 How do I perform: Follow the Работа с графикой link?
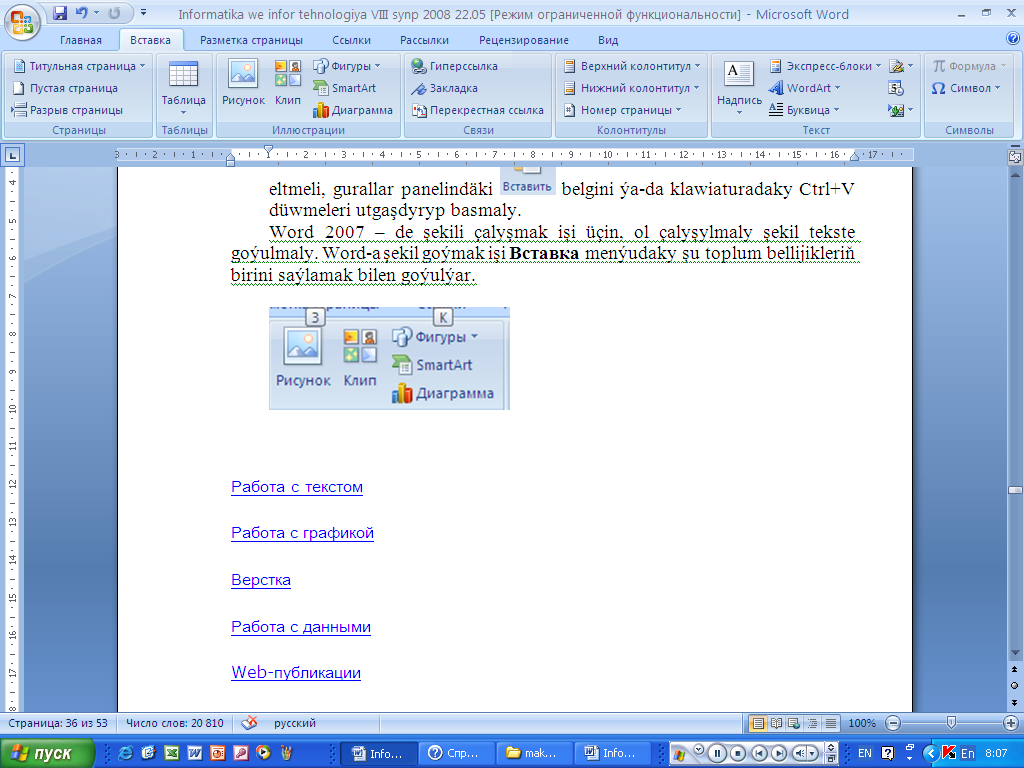(x=302, y=533)
